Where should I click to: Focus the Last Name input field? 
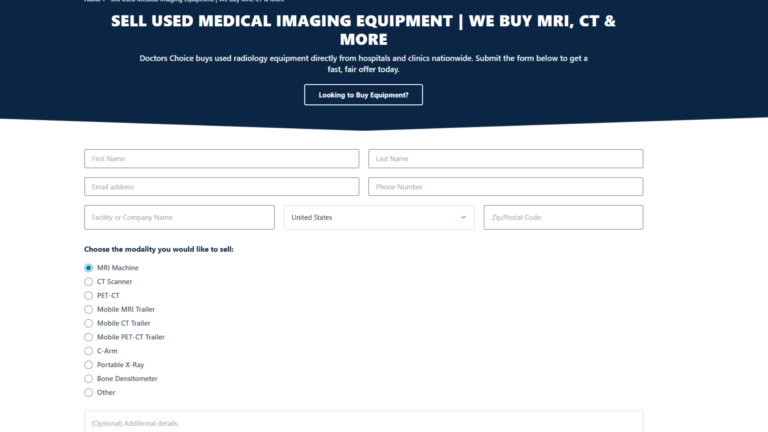505,159
